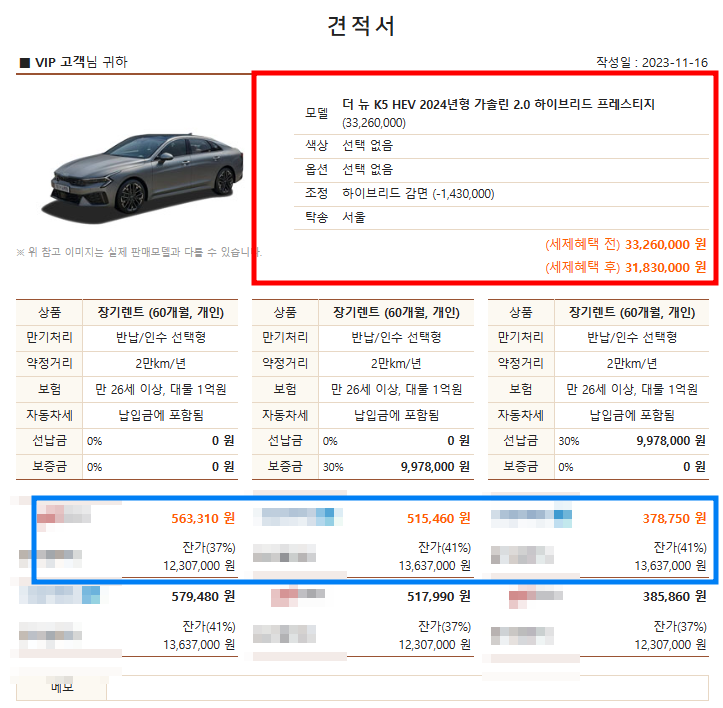
Task: Click the 조정 row label
Action: tap(316, 193)
